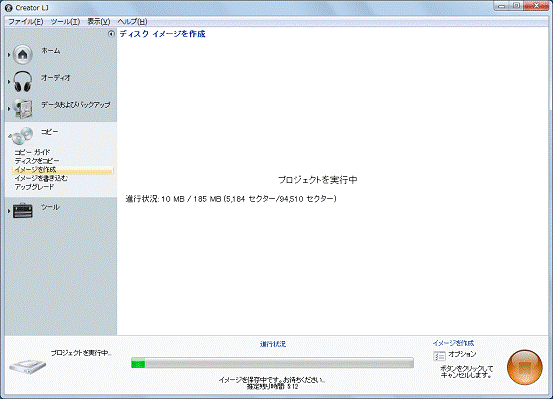
Task: Open the ツール(T) menu
Action: click(x=65, y=22)
